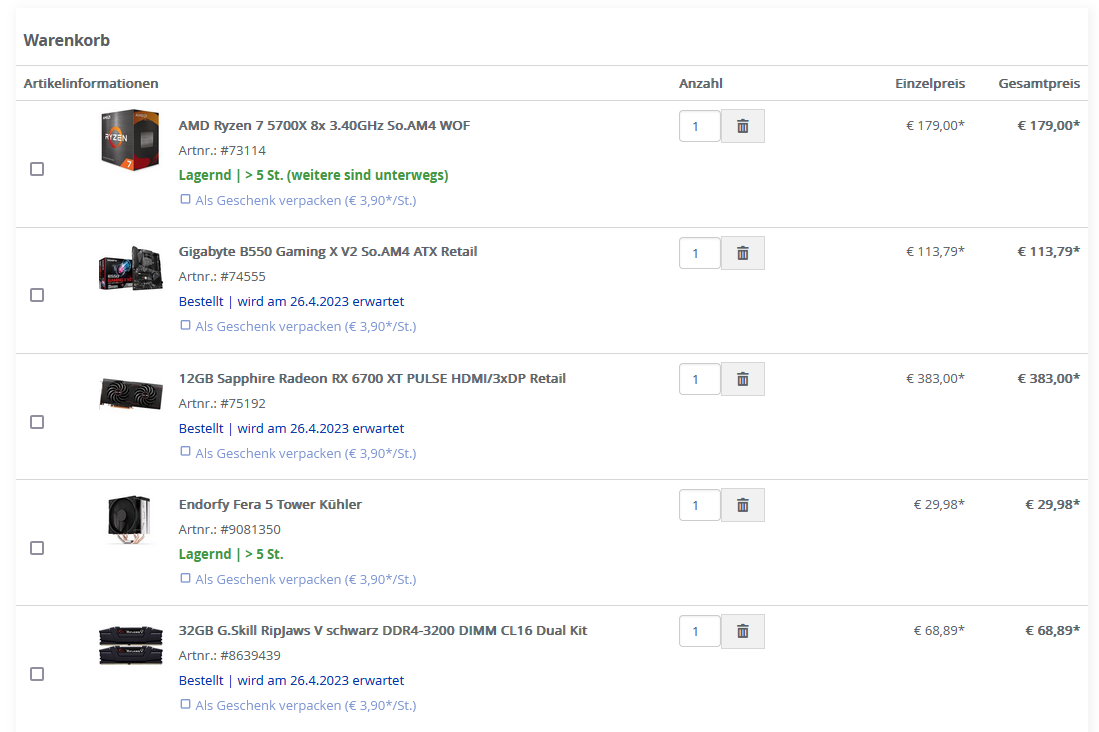1099x732 pixels.
Task: Select the AMD Ryzen 7 5700X row checkbox
Action: [x=37, y=169]
